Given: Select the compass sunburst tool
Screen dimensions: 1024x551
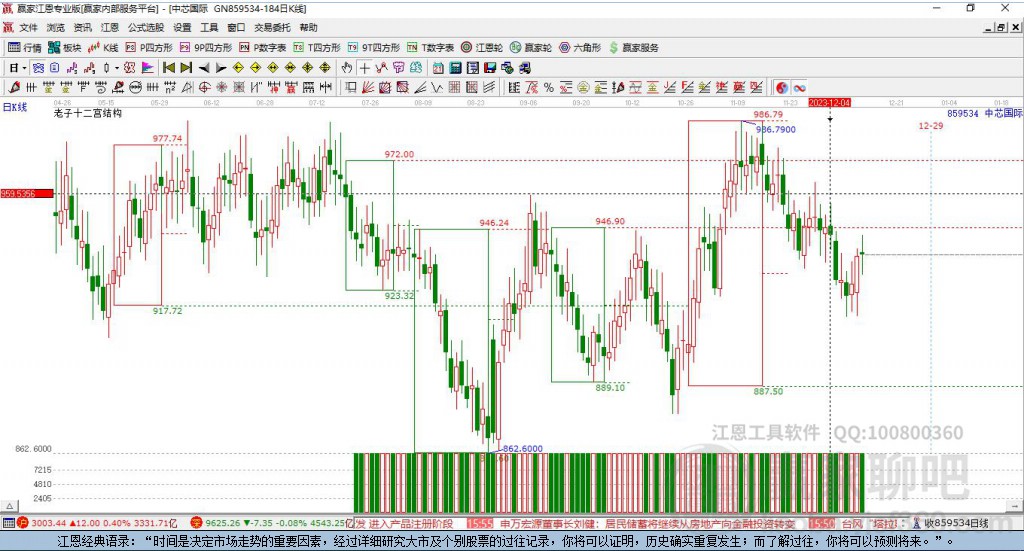Looking at the screenshot, I should pos(222,87).
